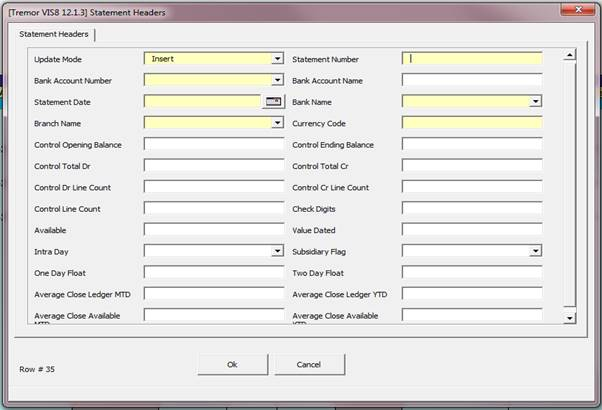The width and height of the screenshot is (602, 410).
Task: Expand the Intra Day dropdown
Action: 277,251
